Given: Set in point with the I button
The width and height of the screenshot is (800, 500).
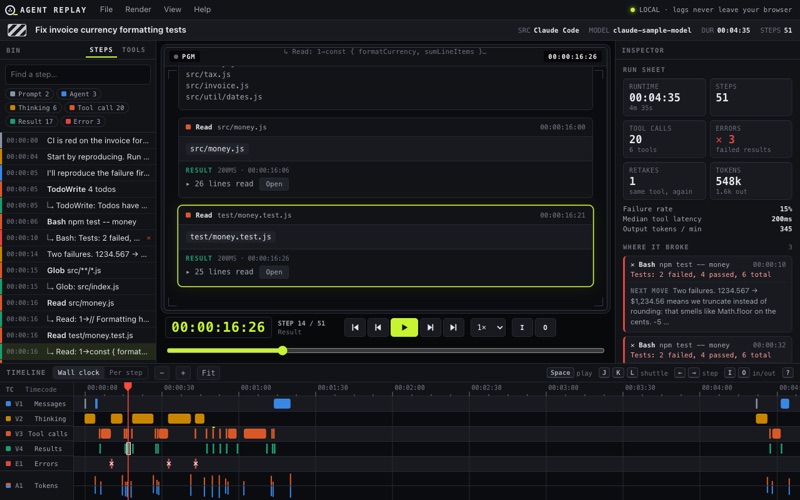Looking at the screenshot, I should pos(522,328).
